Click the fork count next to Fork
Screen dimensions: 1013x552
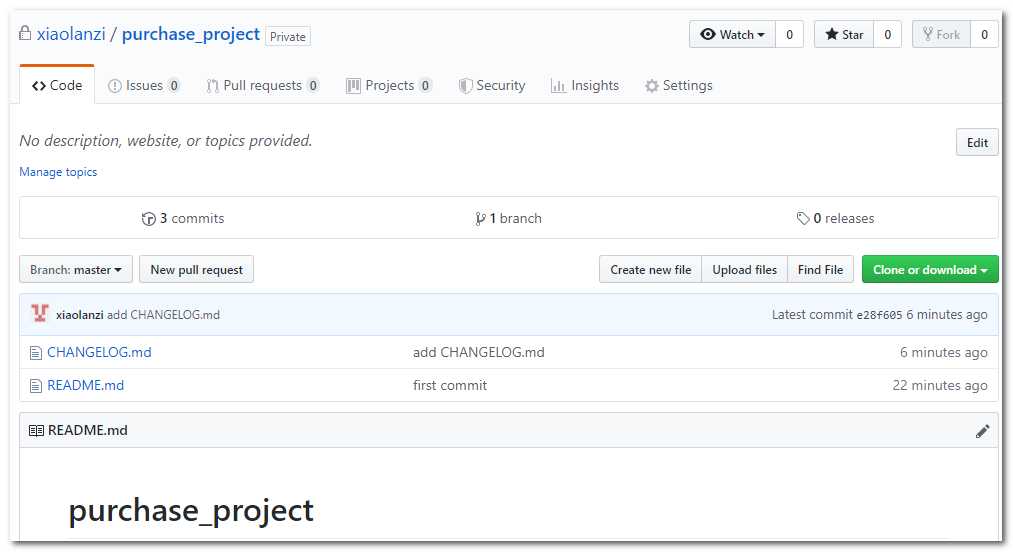[984, 34]
